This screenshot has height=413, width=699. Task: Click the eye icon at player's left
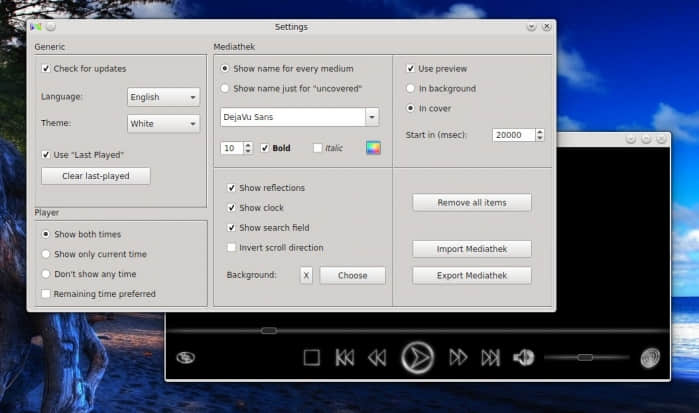point(186,358)
